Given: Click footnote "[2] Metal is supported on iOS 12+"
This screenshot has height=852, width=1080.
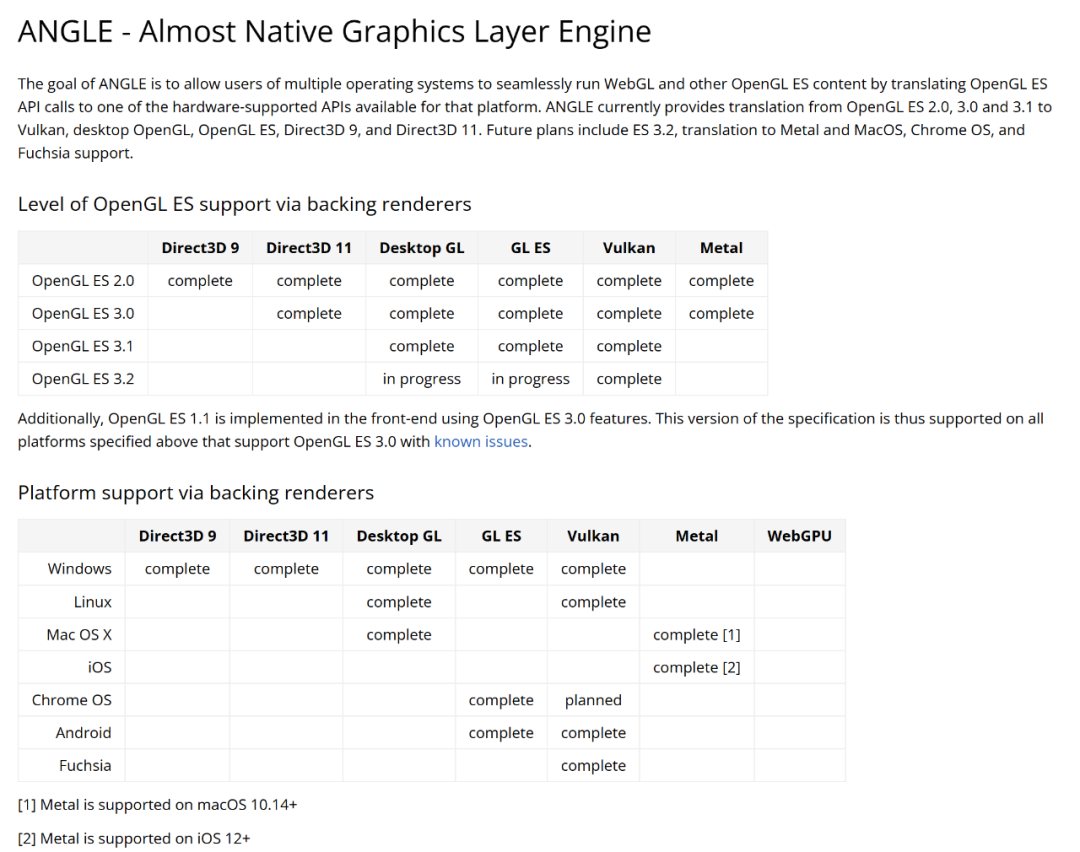Looking at the screenshot, I should click(x=134, y=838).
